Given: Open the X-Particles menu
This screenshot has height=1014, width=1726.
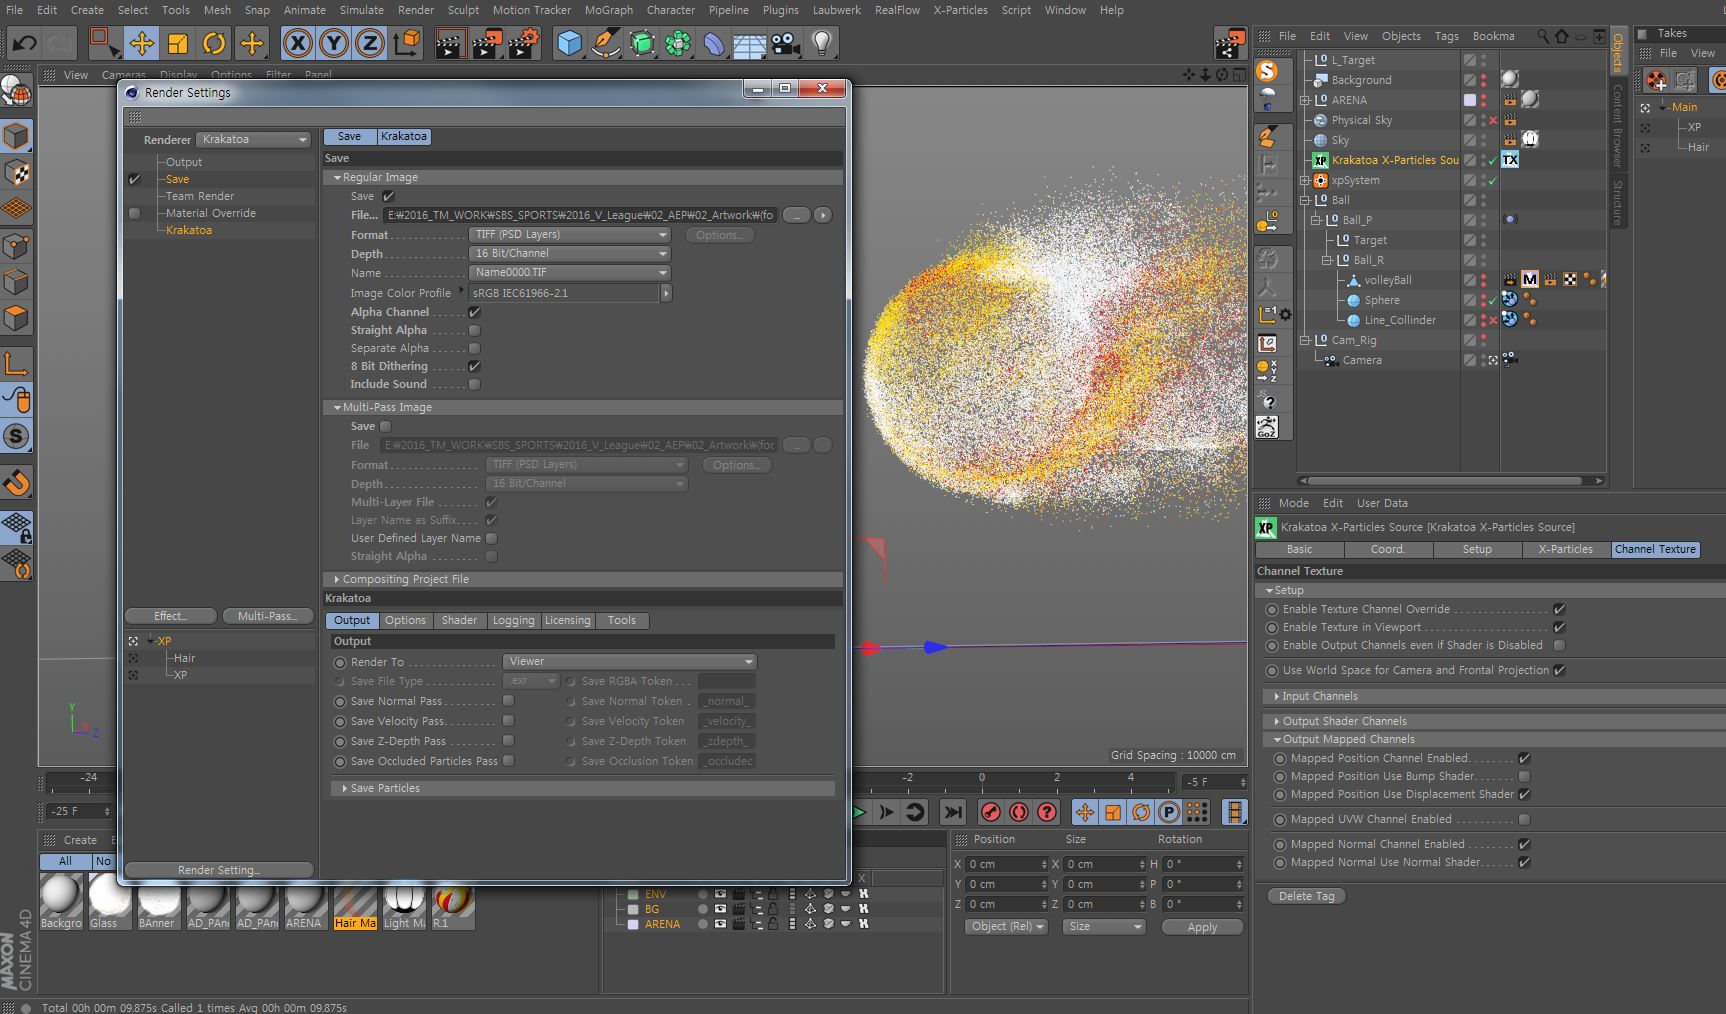Looking at the screenshot, I should click(960, 10).
